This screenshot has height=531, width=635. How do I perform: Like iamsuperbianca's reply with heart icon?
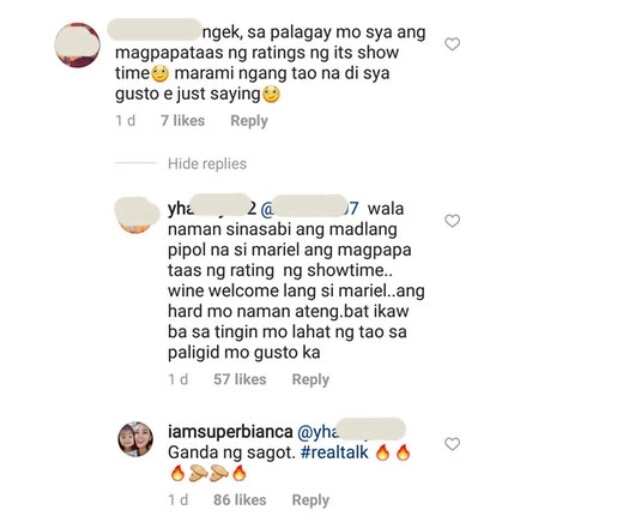click(452, 444)
